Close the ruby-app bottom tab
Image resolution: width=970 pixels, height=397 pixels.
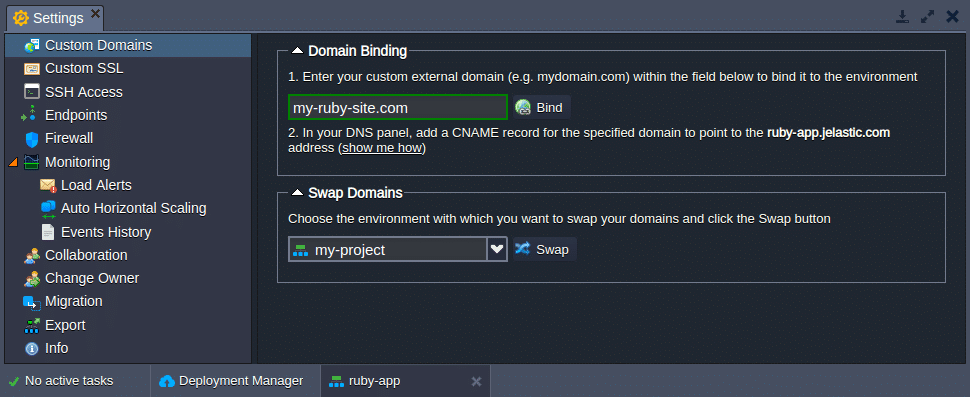pos(476,382)
